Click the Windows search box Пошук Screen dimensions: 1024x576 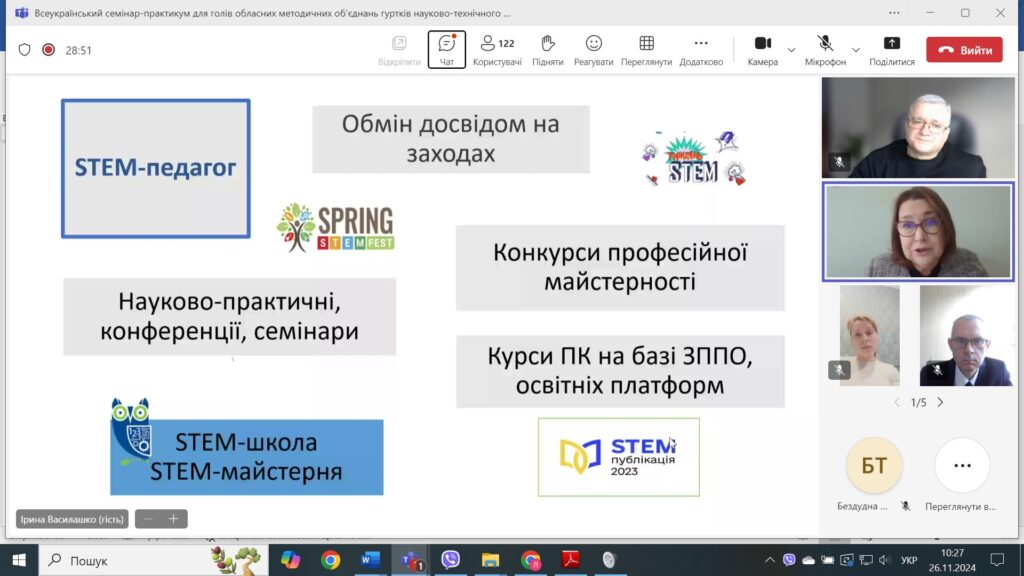[154, 560]
